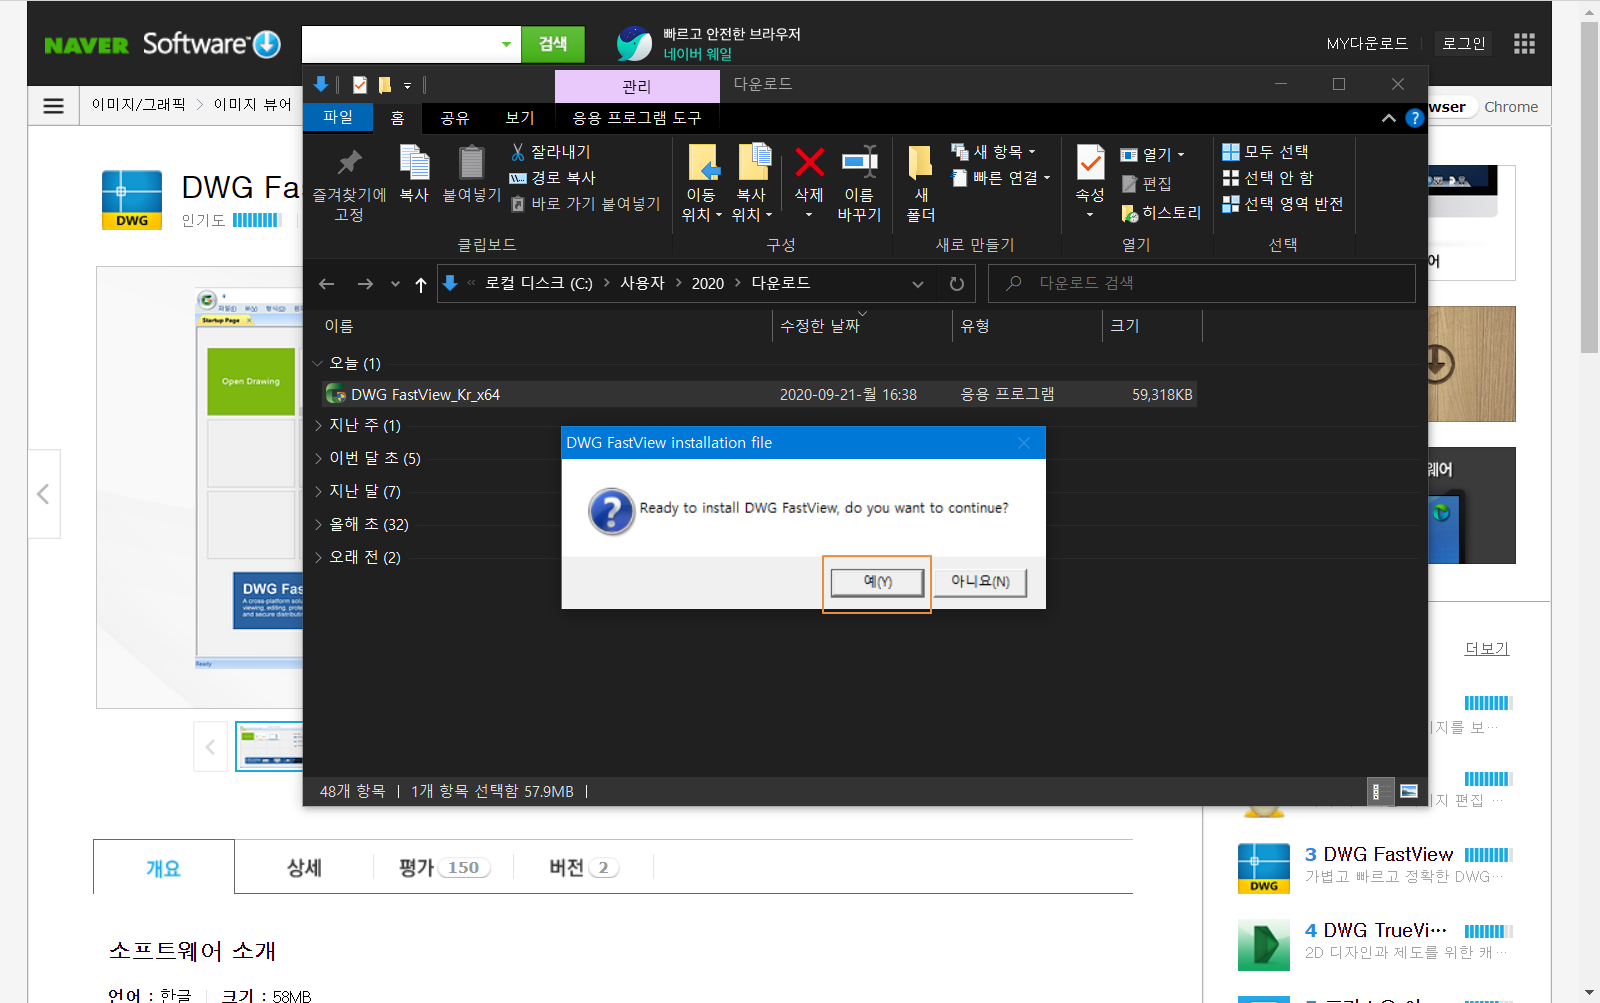This screenshot has width=1600, height=1003.
Task: Click the Rename (이름 바꾸기) icon
Action: (x=859, y=162)
